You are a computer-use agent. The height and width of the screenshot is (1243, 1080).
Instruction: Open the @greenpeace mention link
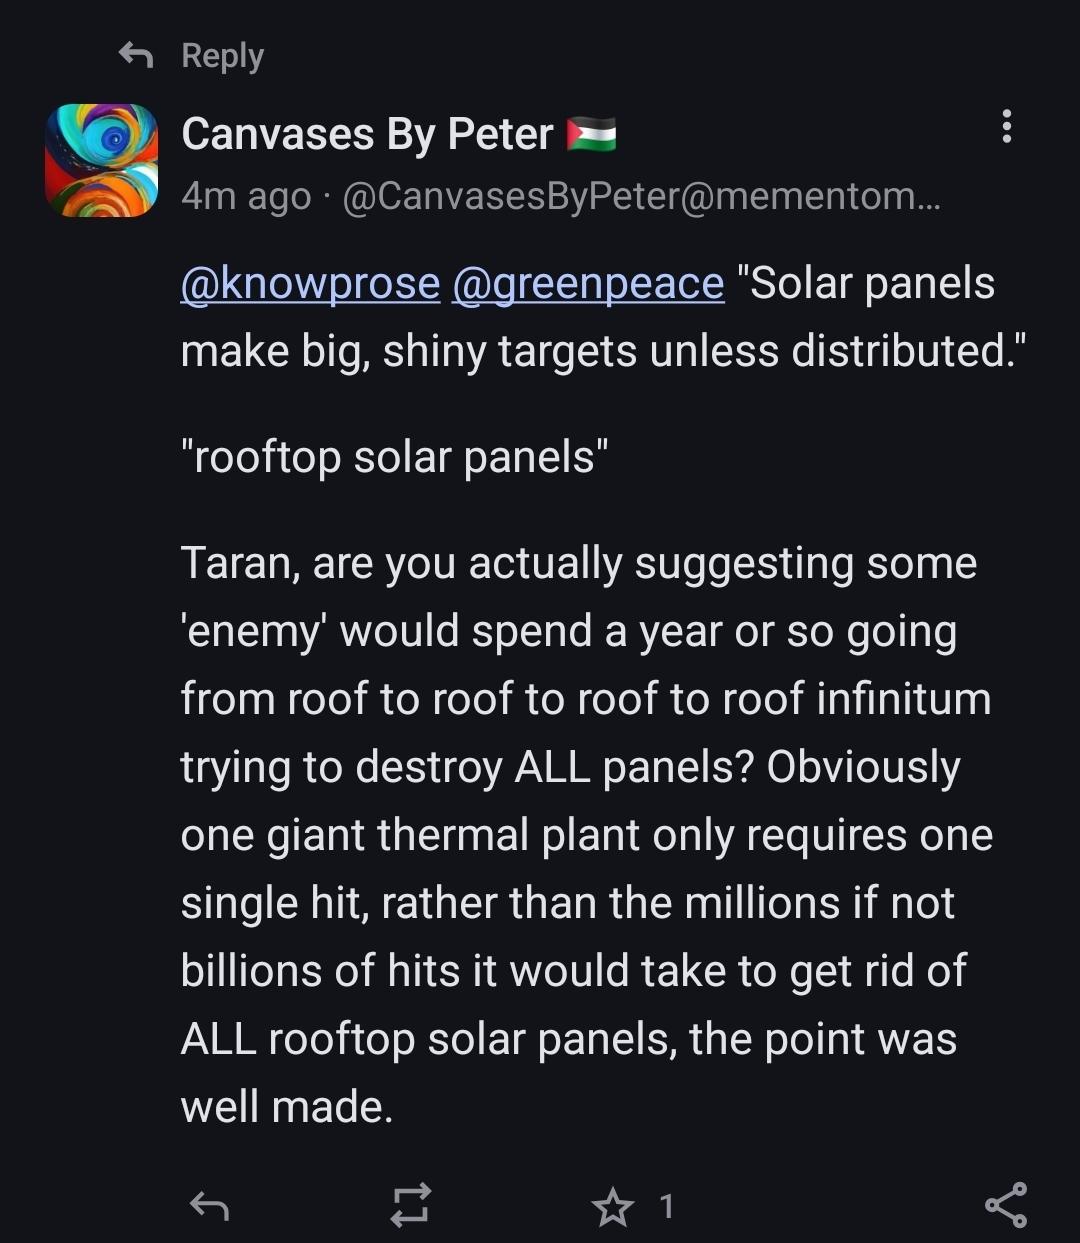click(x=588, y=283)
